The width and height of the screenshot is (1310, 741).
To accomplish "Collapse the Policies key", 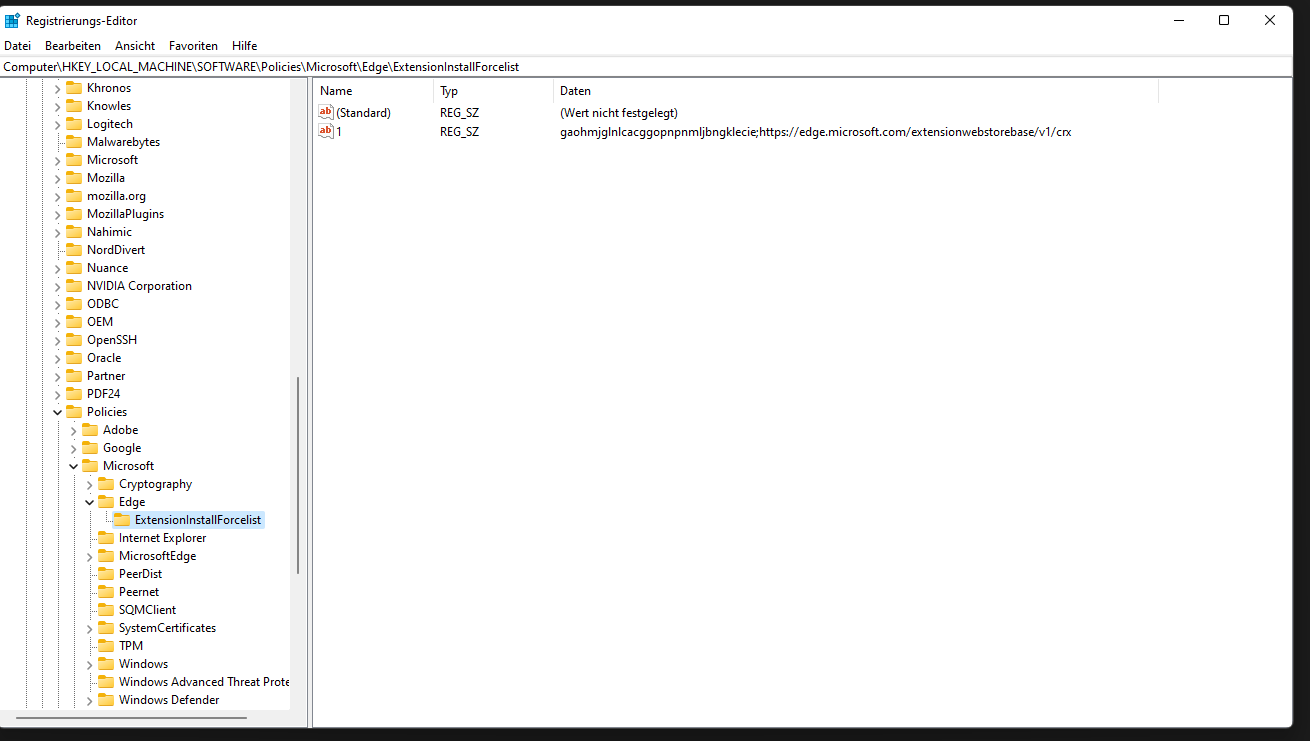I will [x=57, y=412].
